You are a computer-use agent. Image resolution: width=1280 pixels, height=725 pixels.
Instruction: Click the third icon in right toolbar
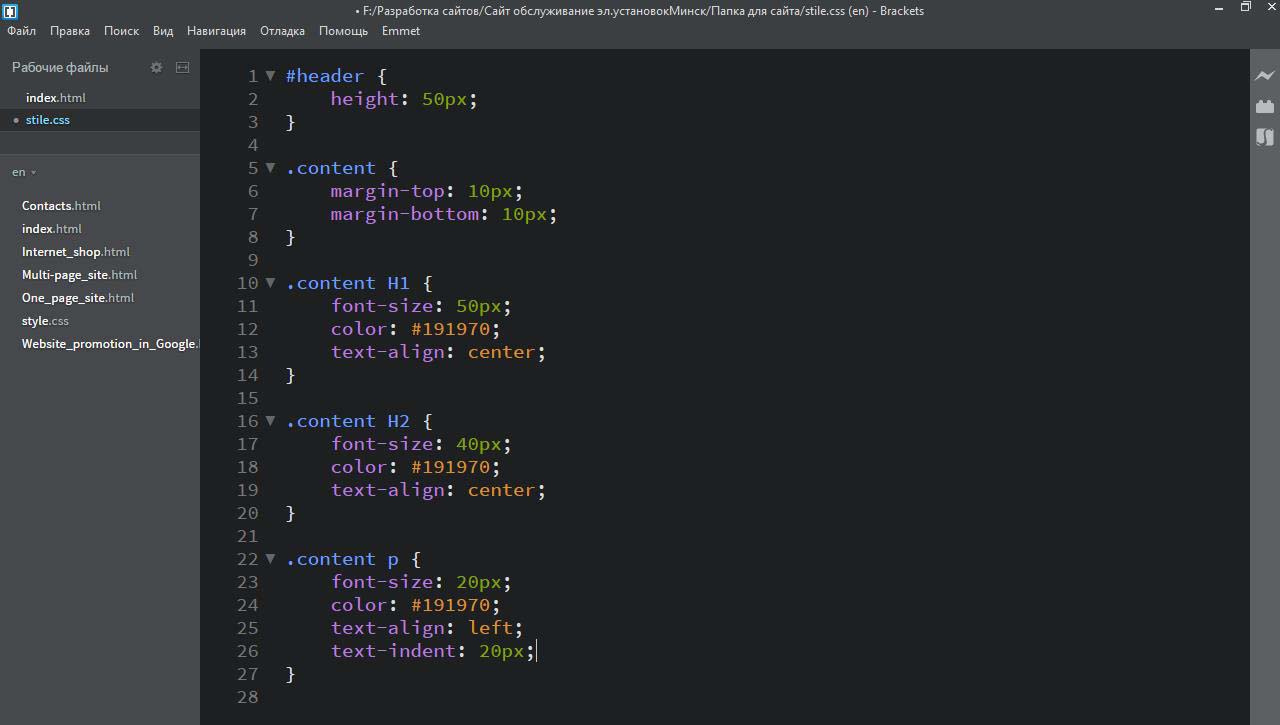(1265, 137)
